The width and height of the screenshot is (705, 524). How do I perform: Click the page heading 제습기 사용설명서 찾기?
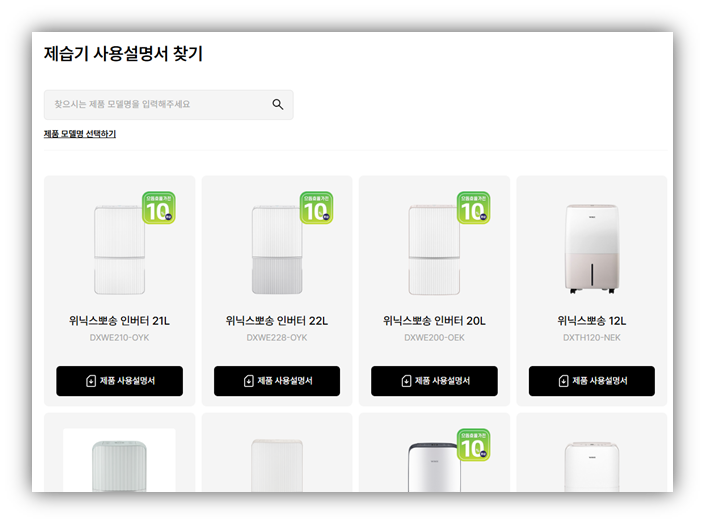point(123,54)
